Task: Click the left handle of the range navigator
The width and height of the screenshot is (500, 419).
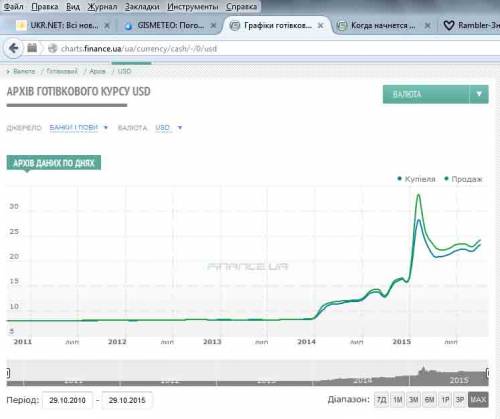Action: coord(8,373)
